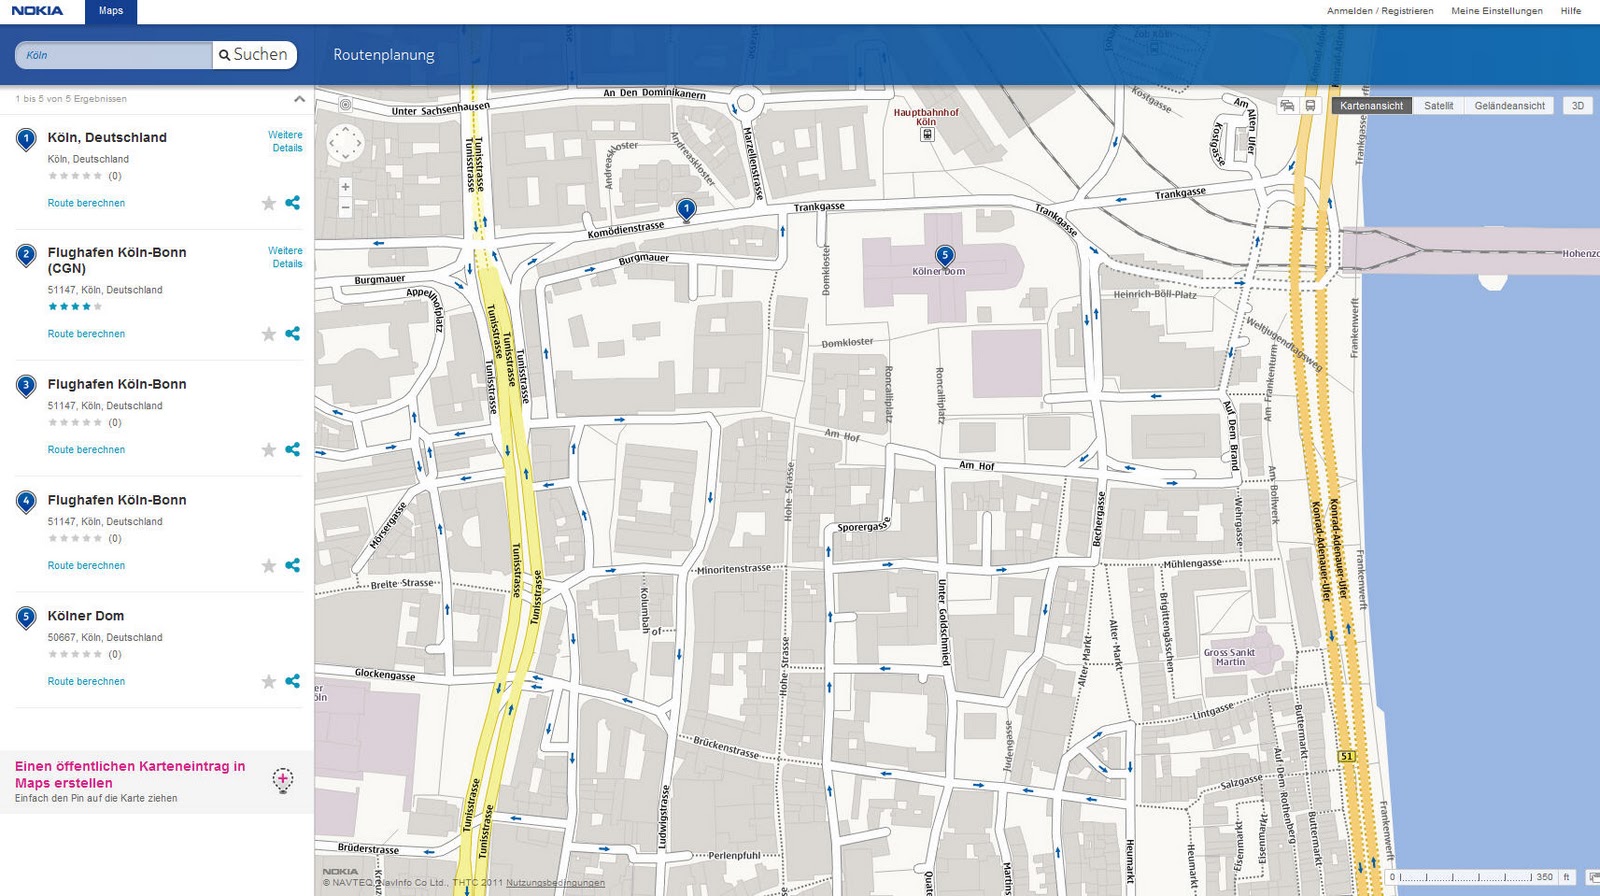The image size is (1600, 896).
Task: Select result marker 3 in the list
Action: point(27,386)
